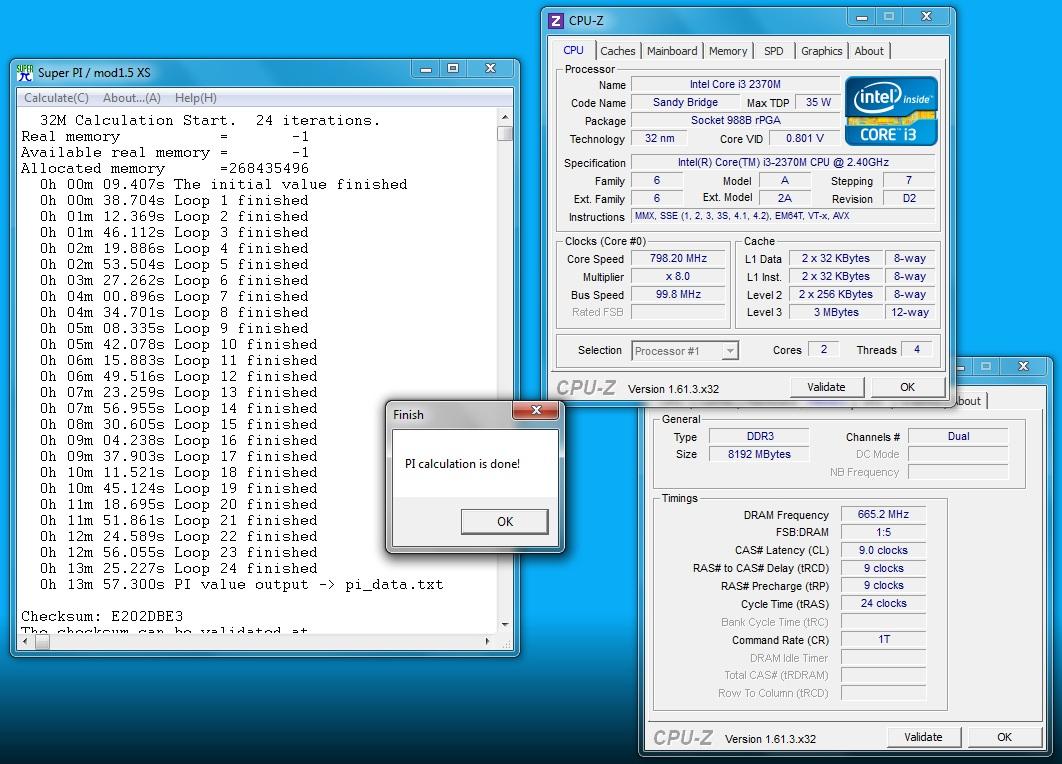Click the Super PI vertical scrollbar thumb
Image resolution: width=1062 pixels, height=764 pixels.
tap(505, 133)
